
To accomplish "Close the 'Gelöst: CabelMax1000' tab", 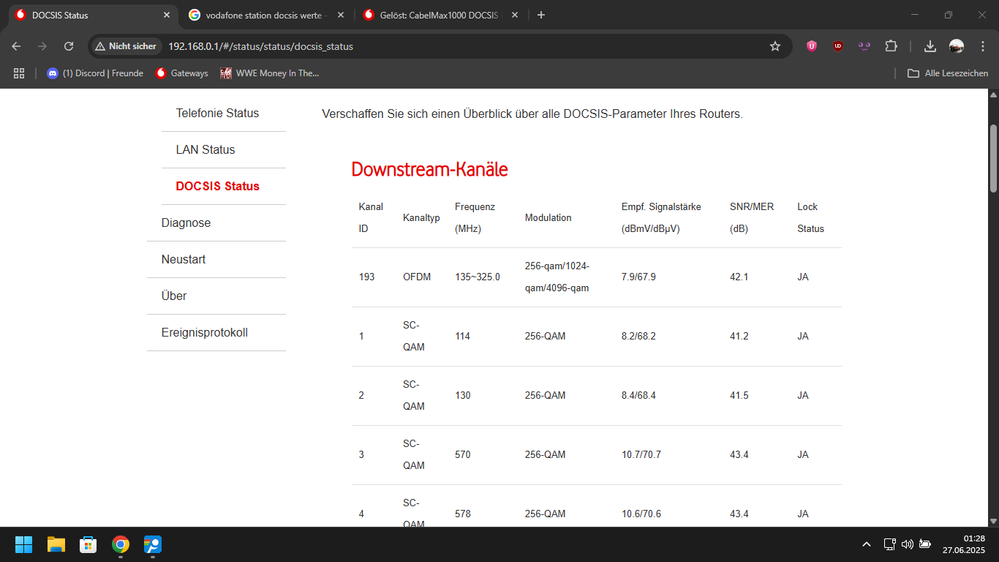I will pos(515,15).
